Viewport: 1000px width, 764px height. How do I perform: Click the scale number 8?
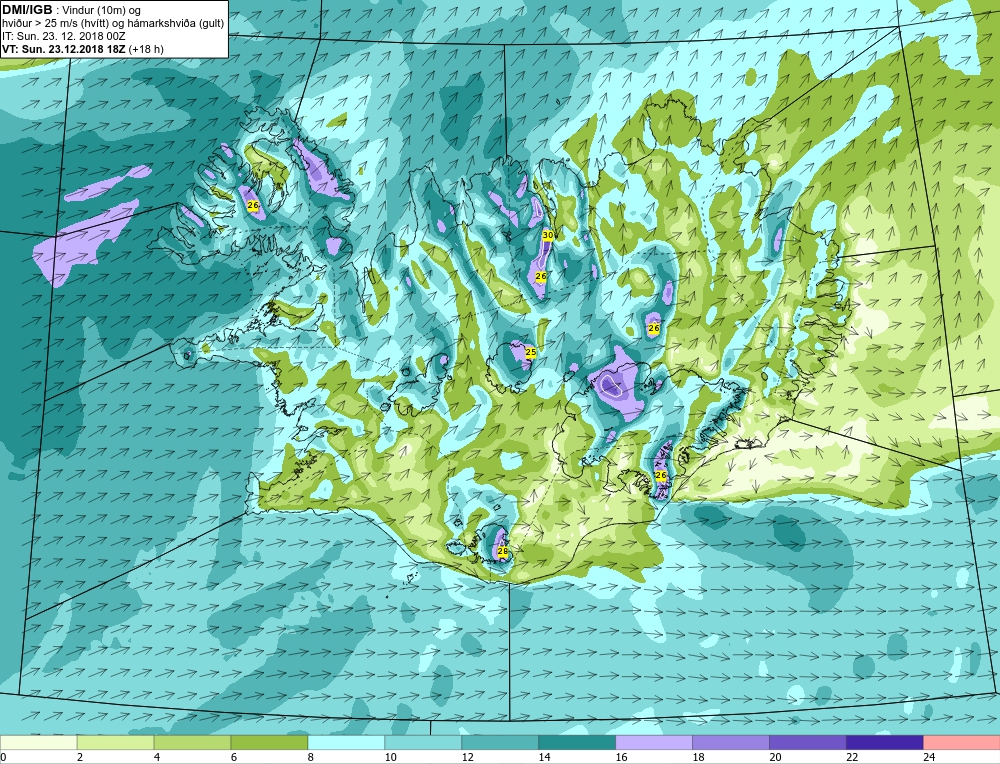coord(311,757)
